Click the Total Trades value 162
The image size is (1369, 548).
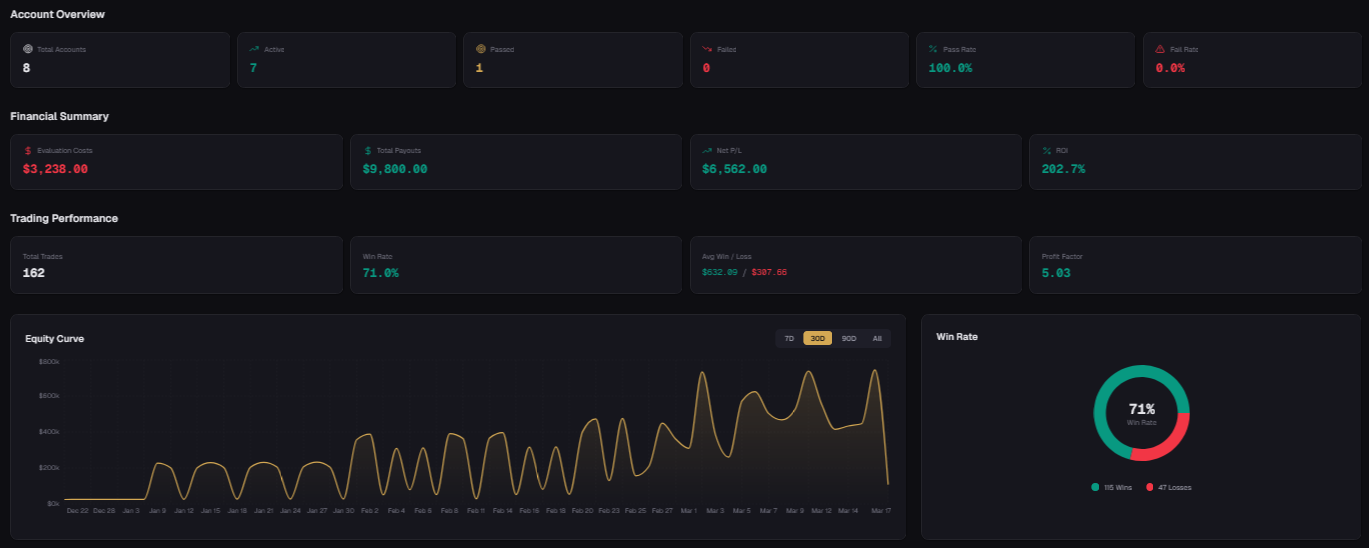click(33, 273)
